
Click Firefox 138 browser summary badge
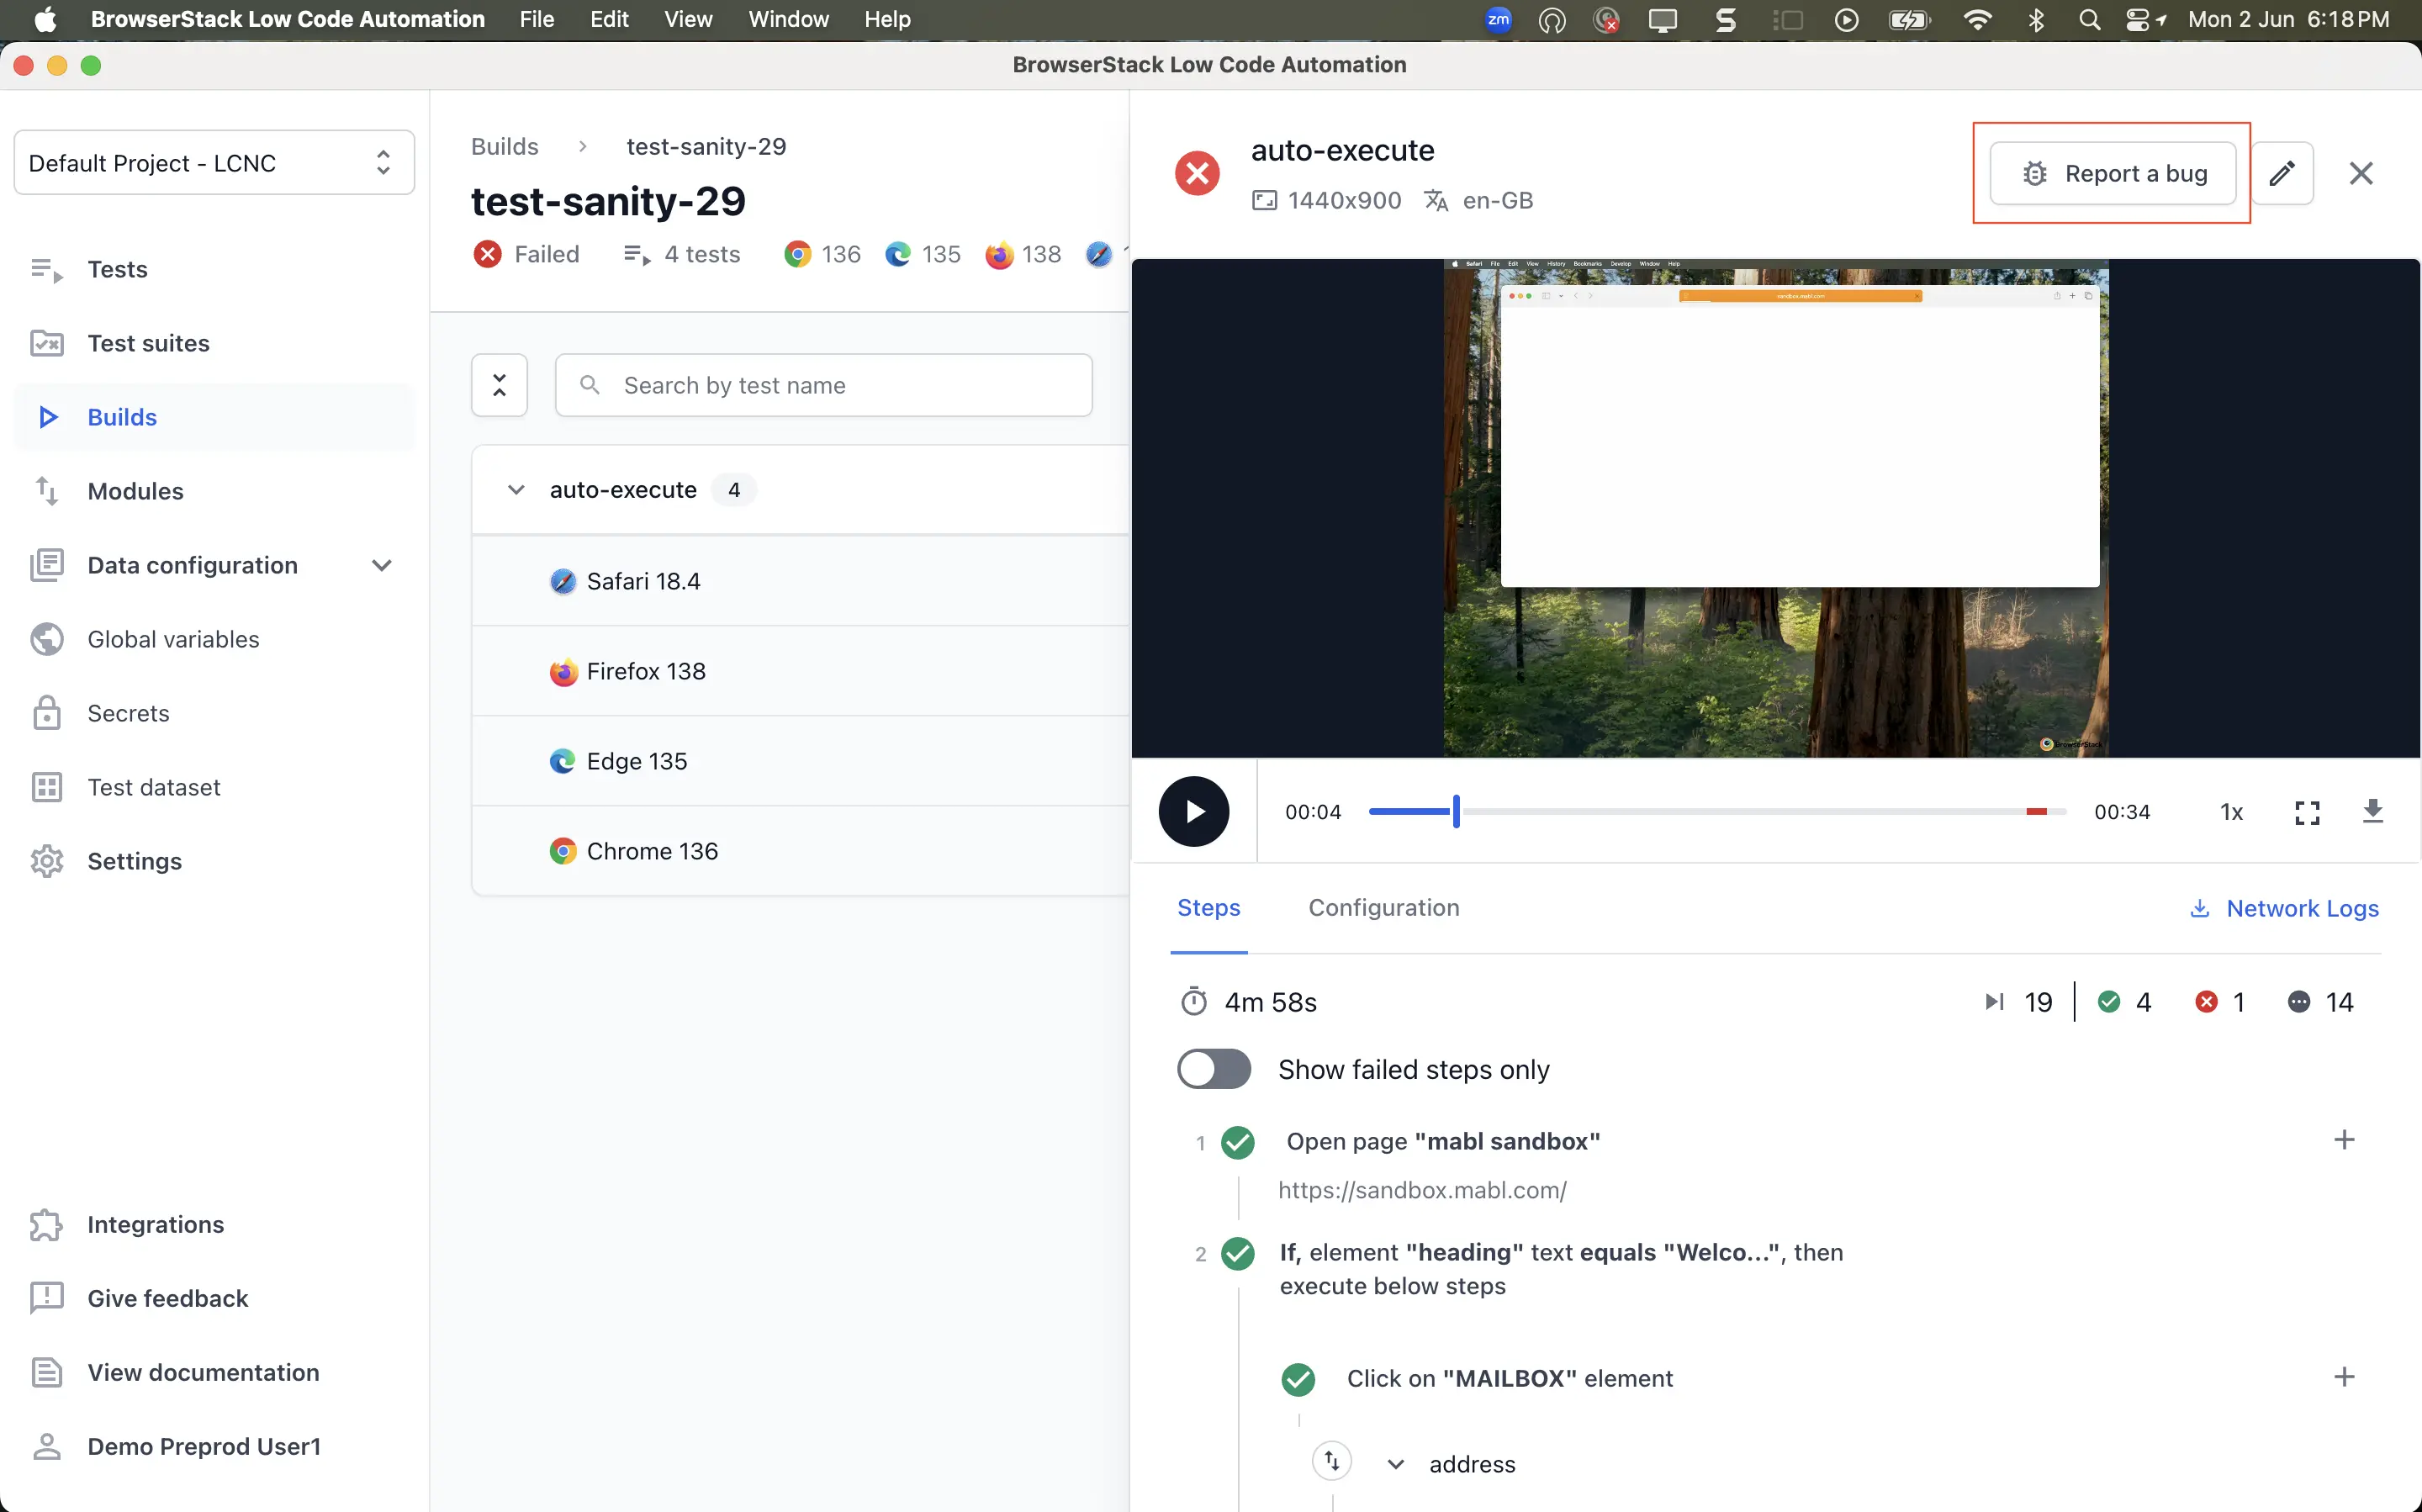1023,254
